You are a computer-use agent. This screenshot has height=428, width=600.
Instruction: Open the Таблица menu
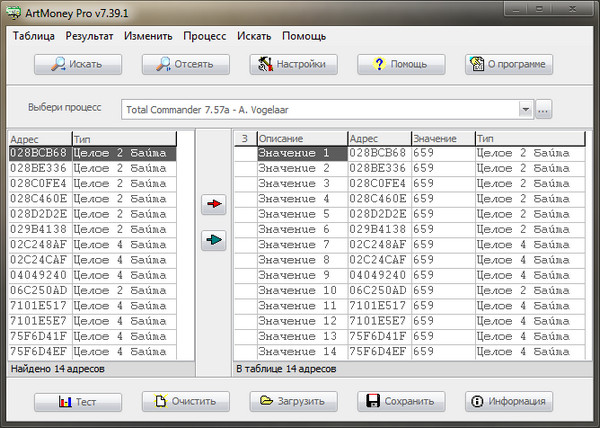pyautogui.click(x=34, y=36)
